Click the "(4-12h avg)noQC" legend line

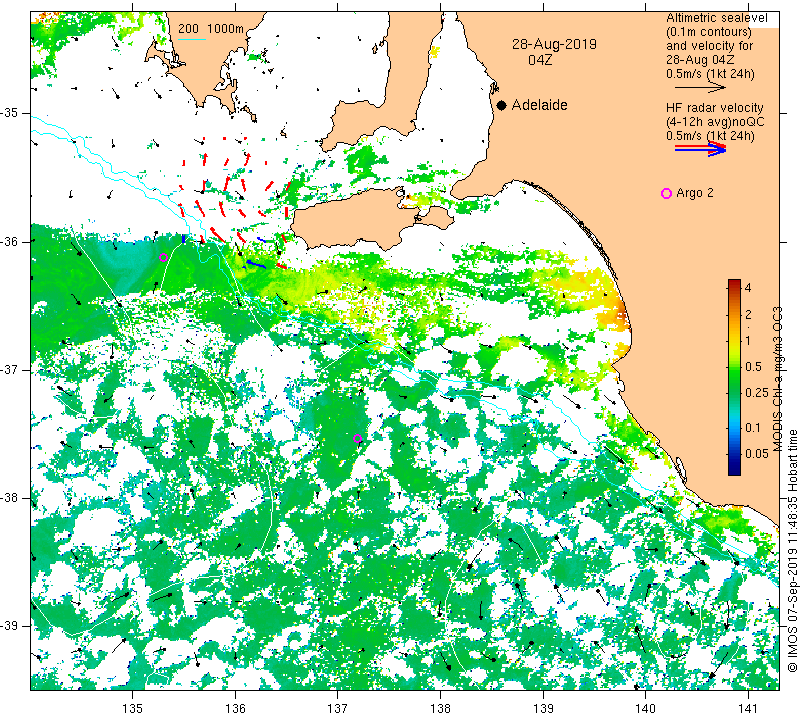tap(715, 122)
